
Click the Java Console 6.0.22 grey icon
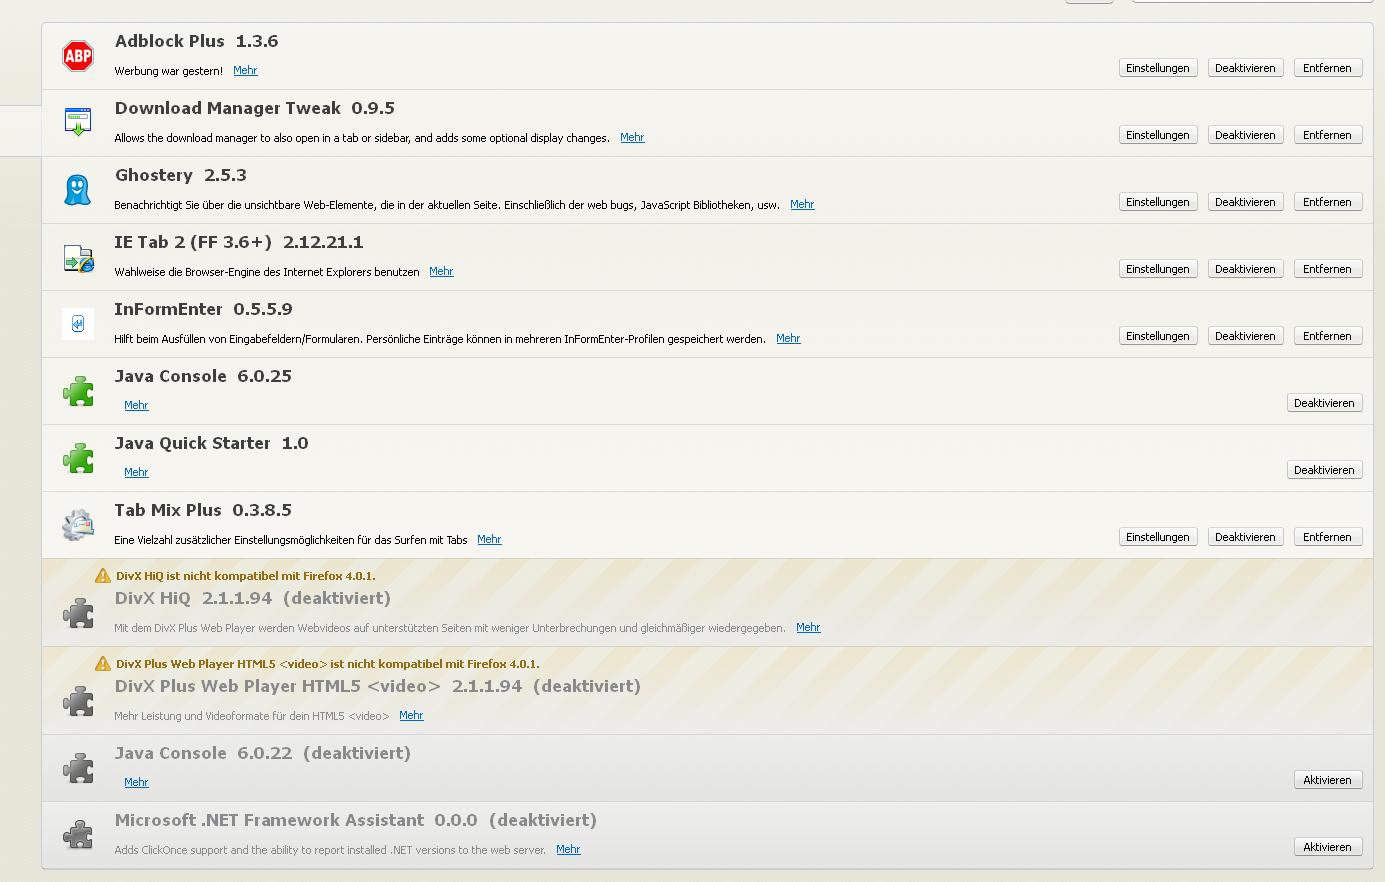(x=78, y=768)
